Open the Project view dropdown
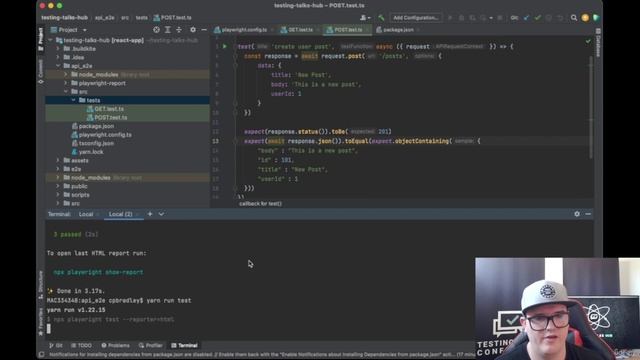Viewport: 640px width, 360px height. click(68, 30)
